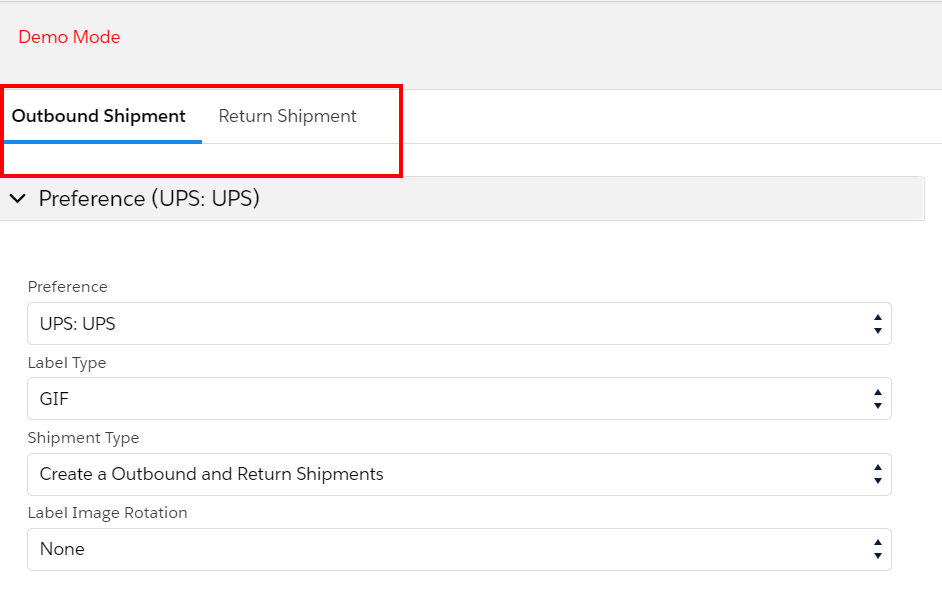Image resolution: width=942 pixels, height=597 pixels.
Task: Switch to the Return Shipment tab
Action: (x=287, y=116)
